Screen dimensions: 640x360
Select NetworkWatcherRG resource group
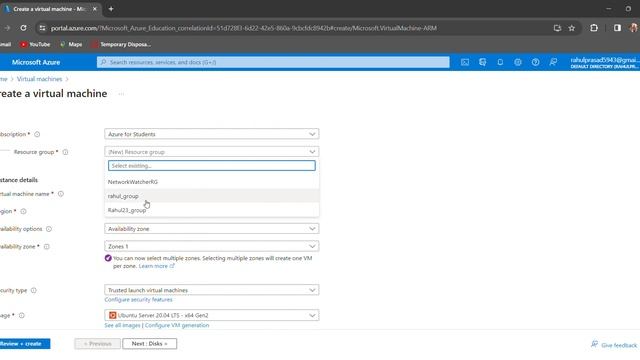pyautogui.click(x=211, y=182)
